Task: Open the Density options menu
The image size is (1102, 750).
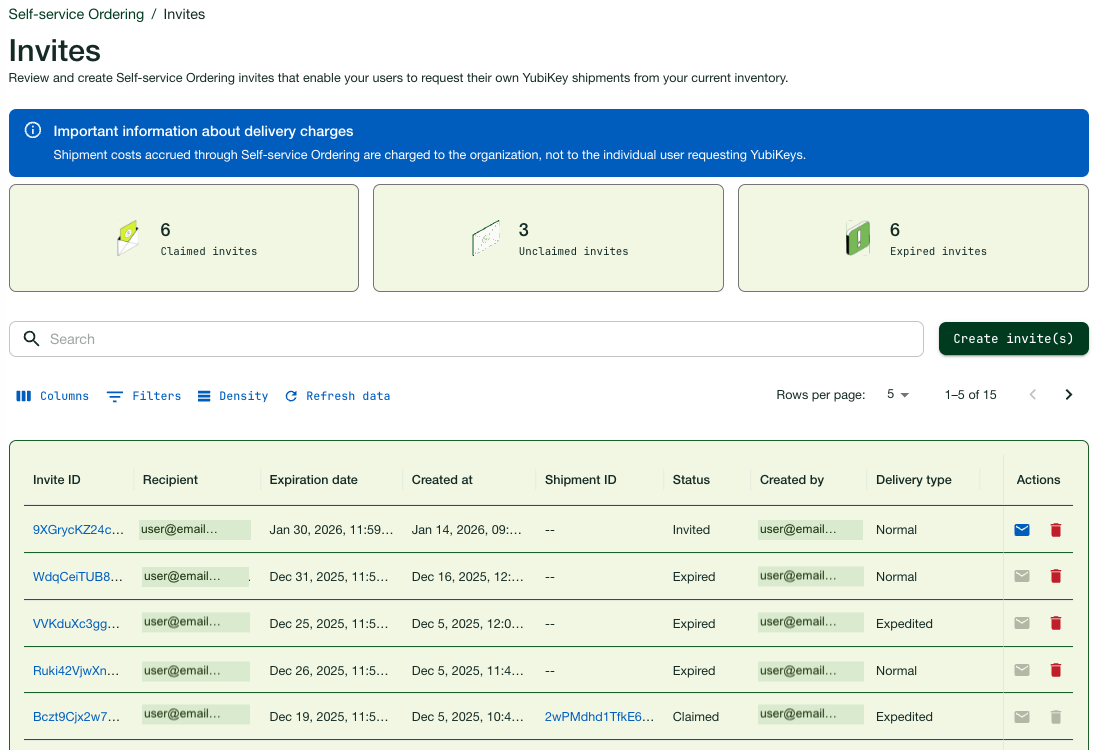Action: pyautogui.click(x=232, y=396)
